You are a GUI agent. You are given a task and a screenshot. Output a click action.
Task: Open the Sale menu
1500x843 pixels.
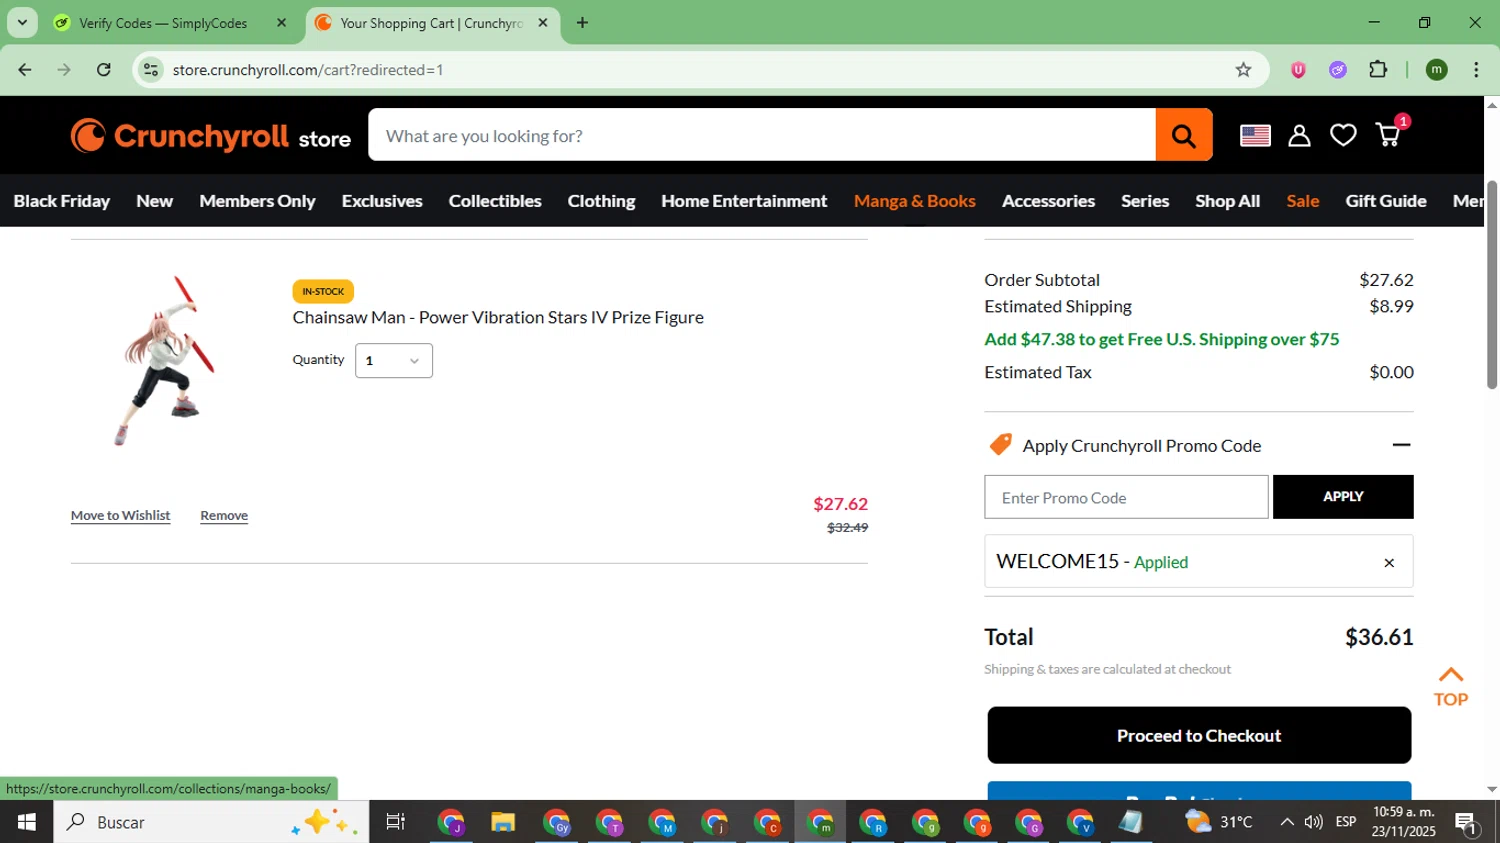coord(1303,201)
